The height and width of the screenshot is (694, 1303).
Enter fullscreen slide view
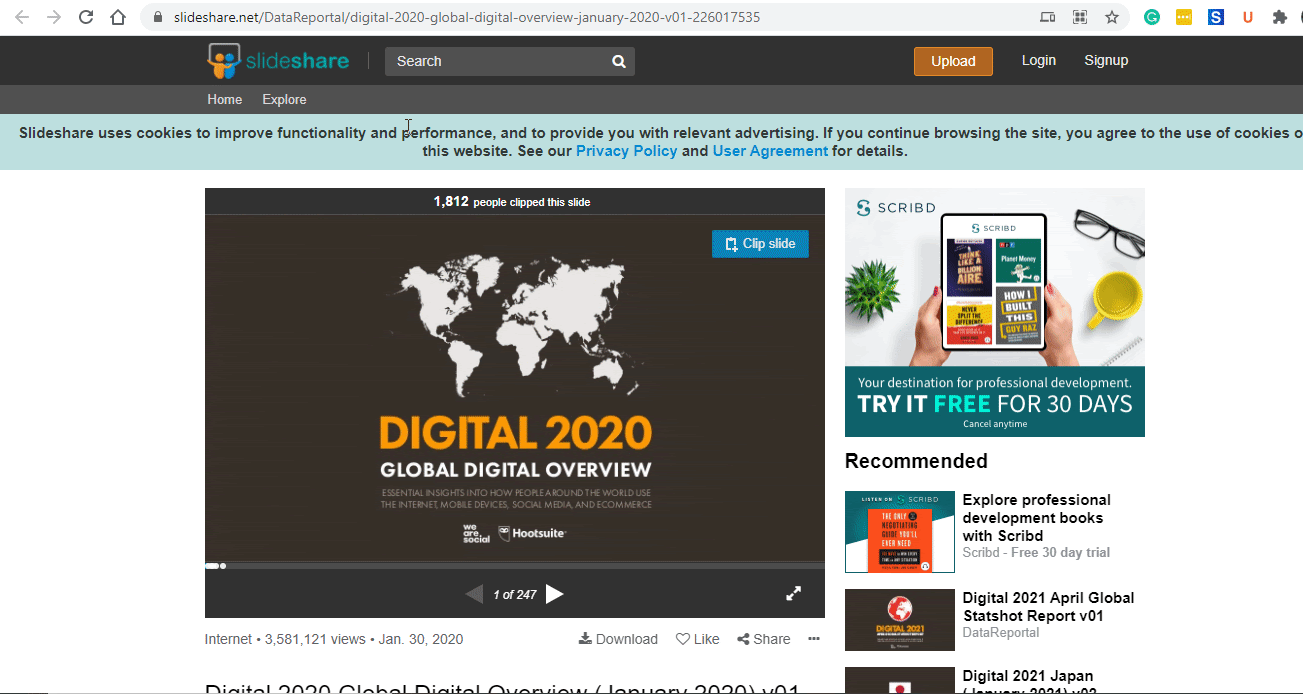tap(793, 594)
